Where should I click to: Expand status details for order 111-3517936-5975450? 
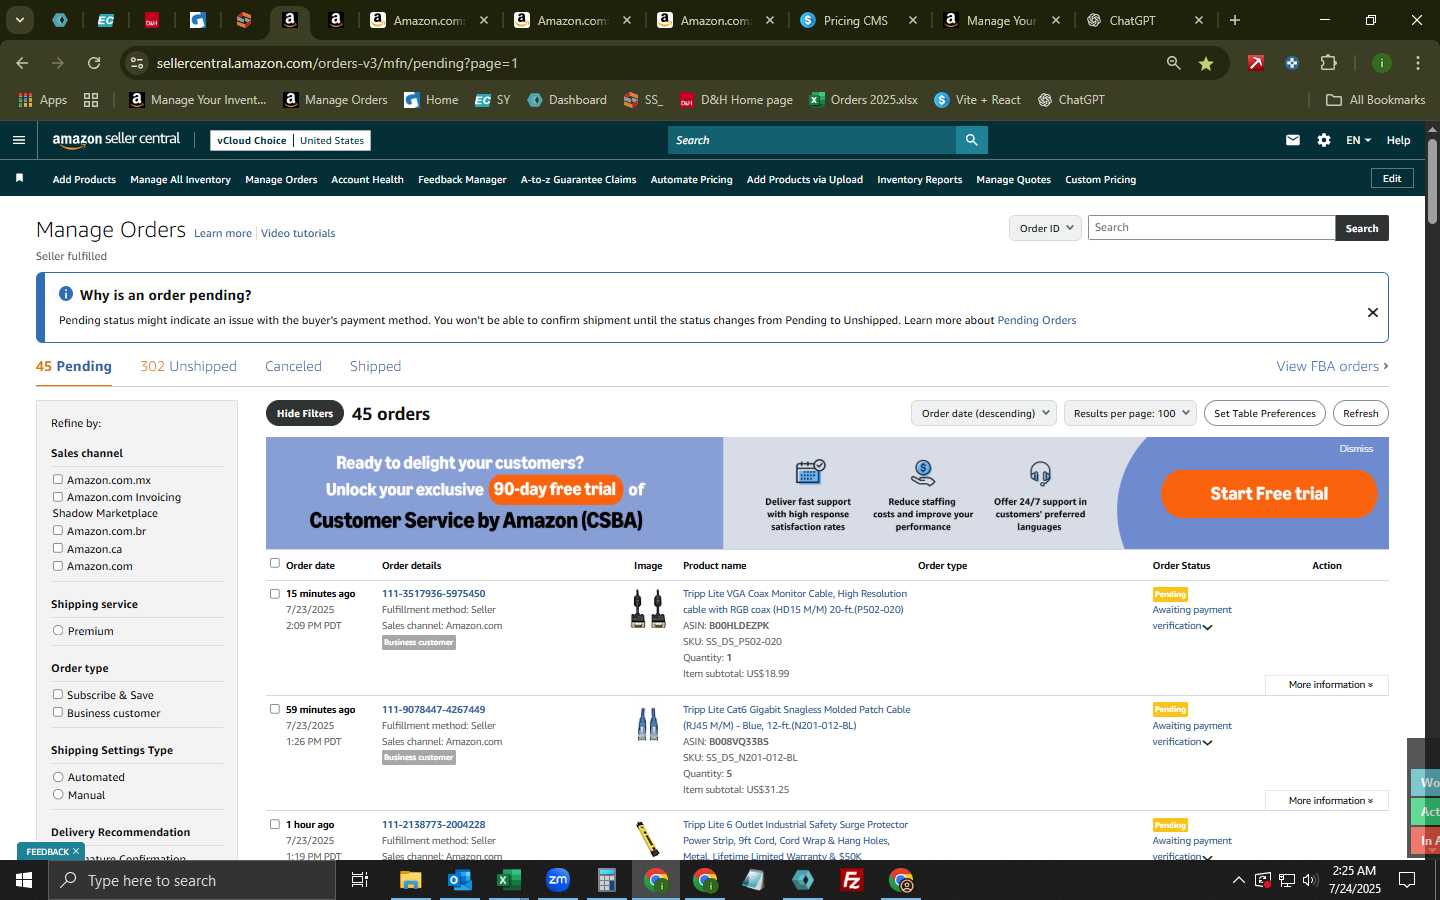pyautogui.click(x=1207, y=627)
